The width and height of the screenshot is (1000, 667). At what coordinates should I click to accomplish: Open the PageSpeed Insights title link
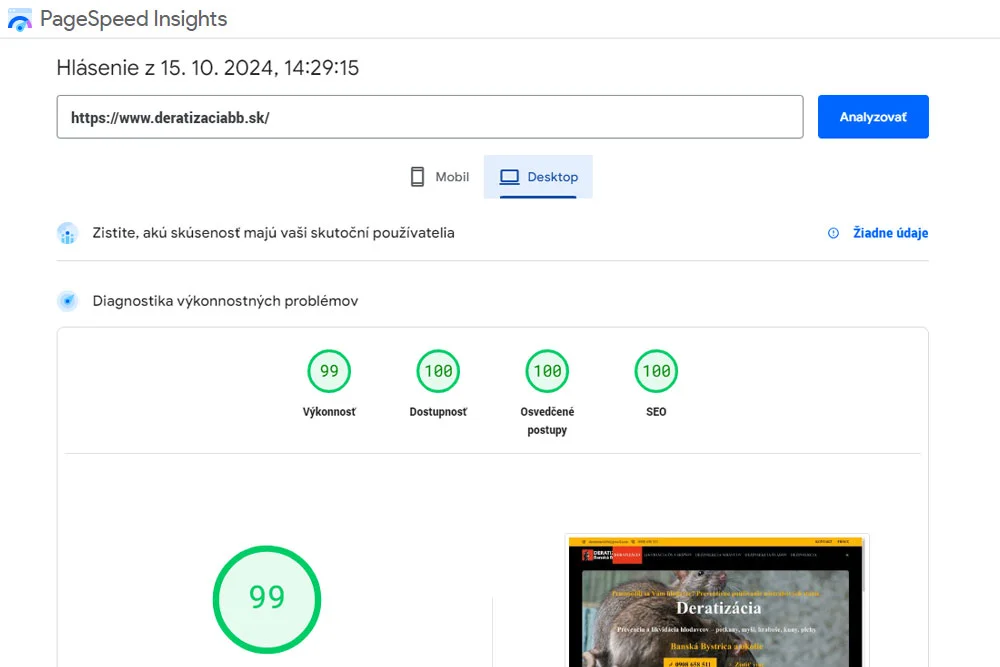click(133, 19)
